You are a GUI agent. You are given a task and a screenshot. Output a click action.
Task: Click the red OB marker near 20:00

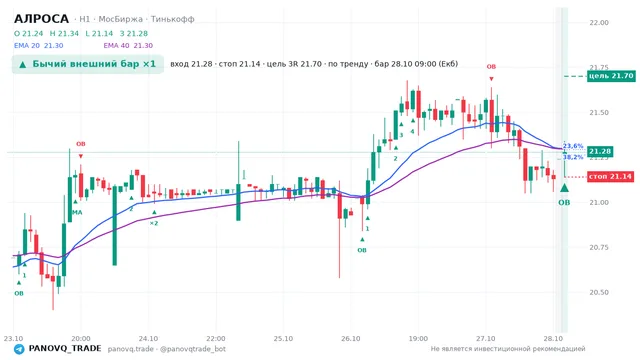[81, 144]
